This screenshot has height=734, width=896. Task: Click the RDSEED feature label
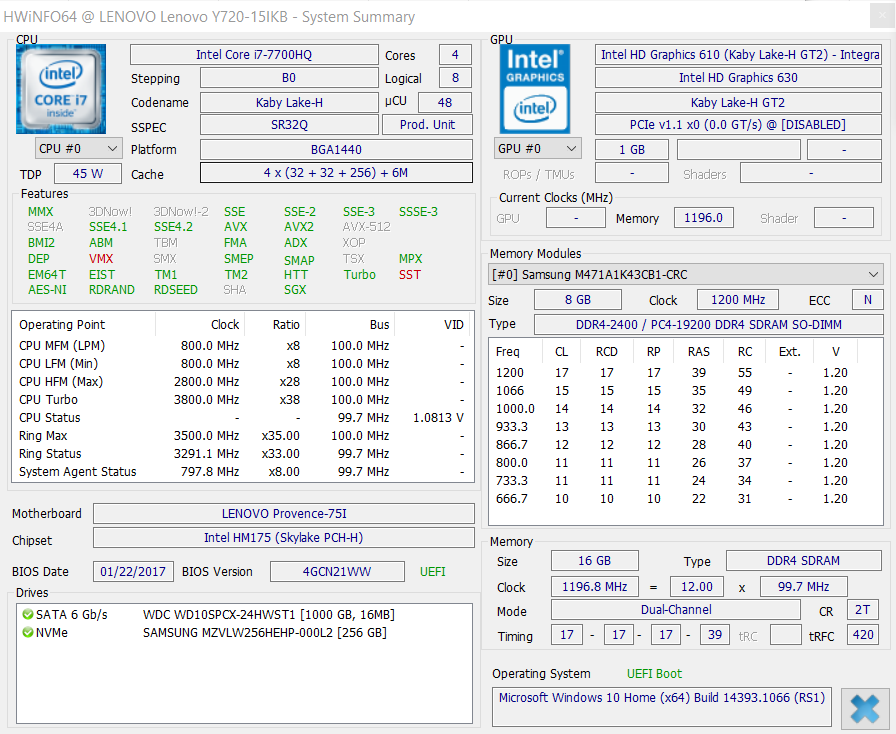point(175,290)
